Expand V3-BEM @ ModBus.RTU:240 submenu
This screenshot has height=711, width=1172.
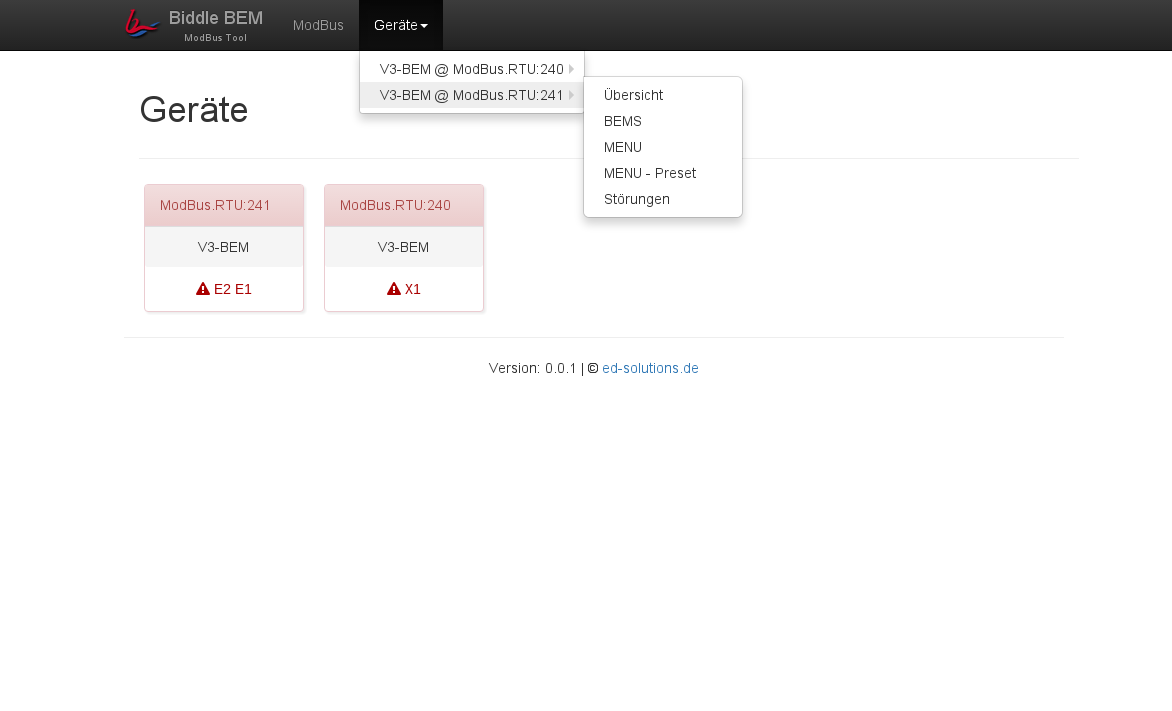click(x=472, y=69)
